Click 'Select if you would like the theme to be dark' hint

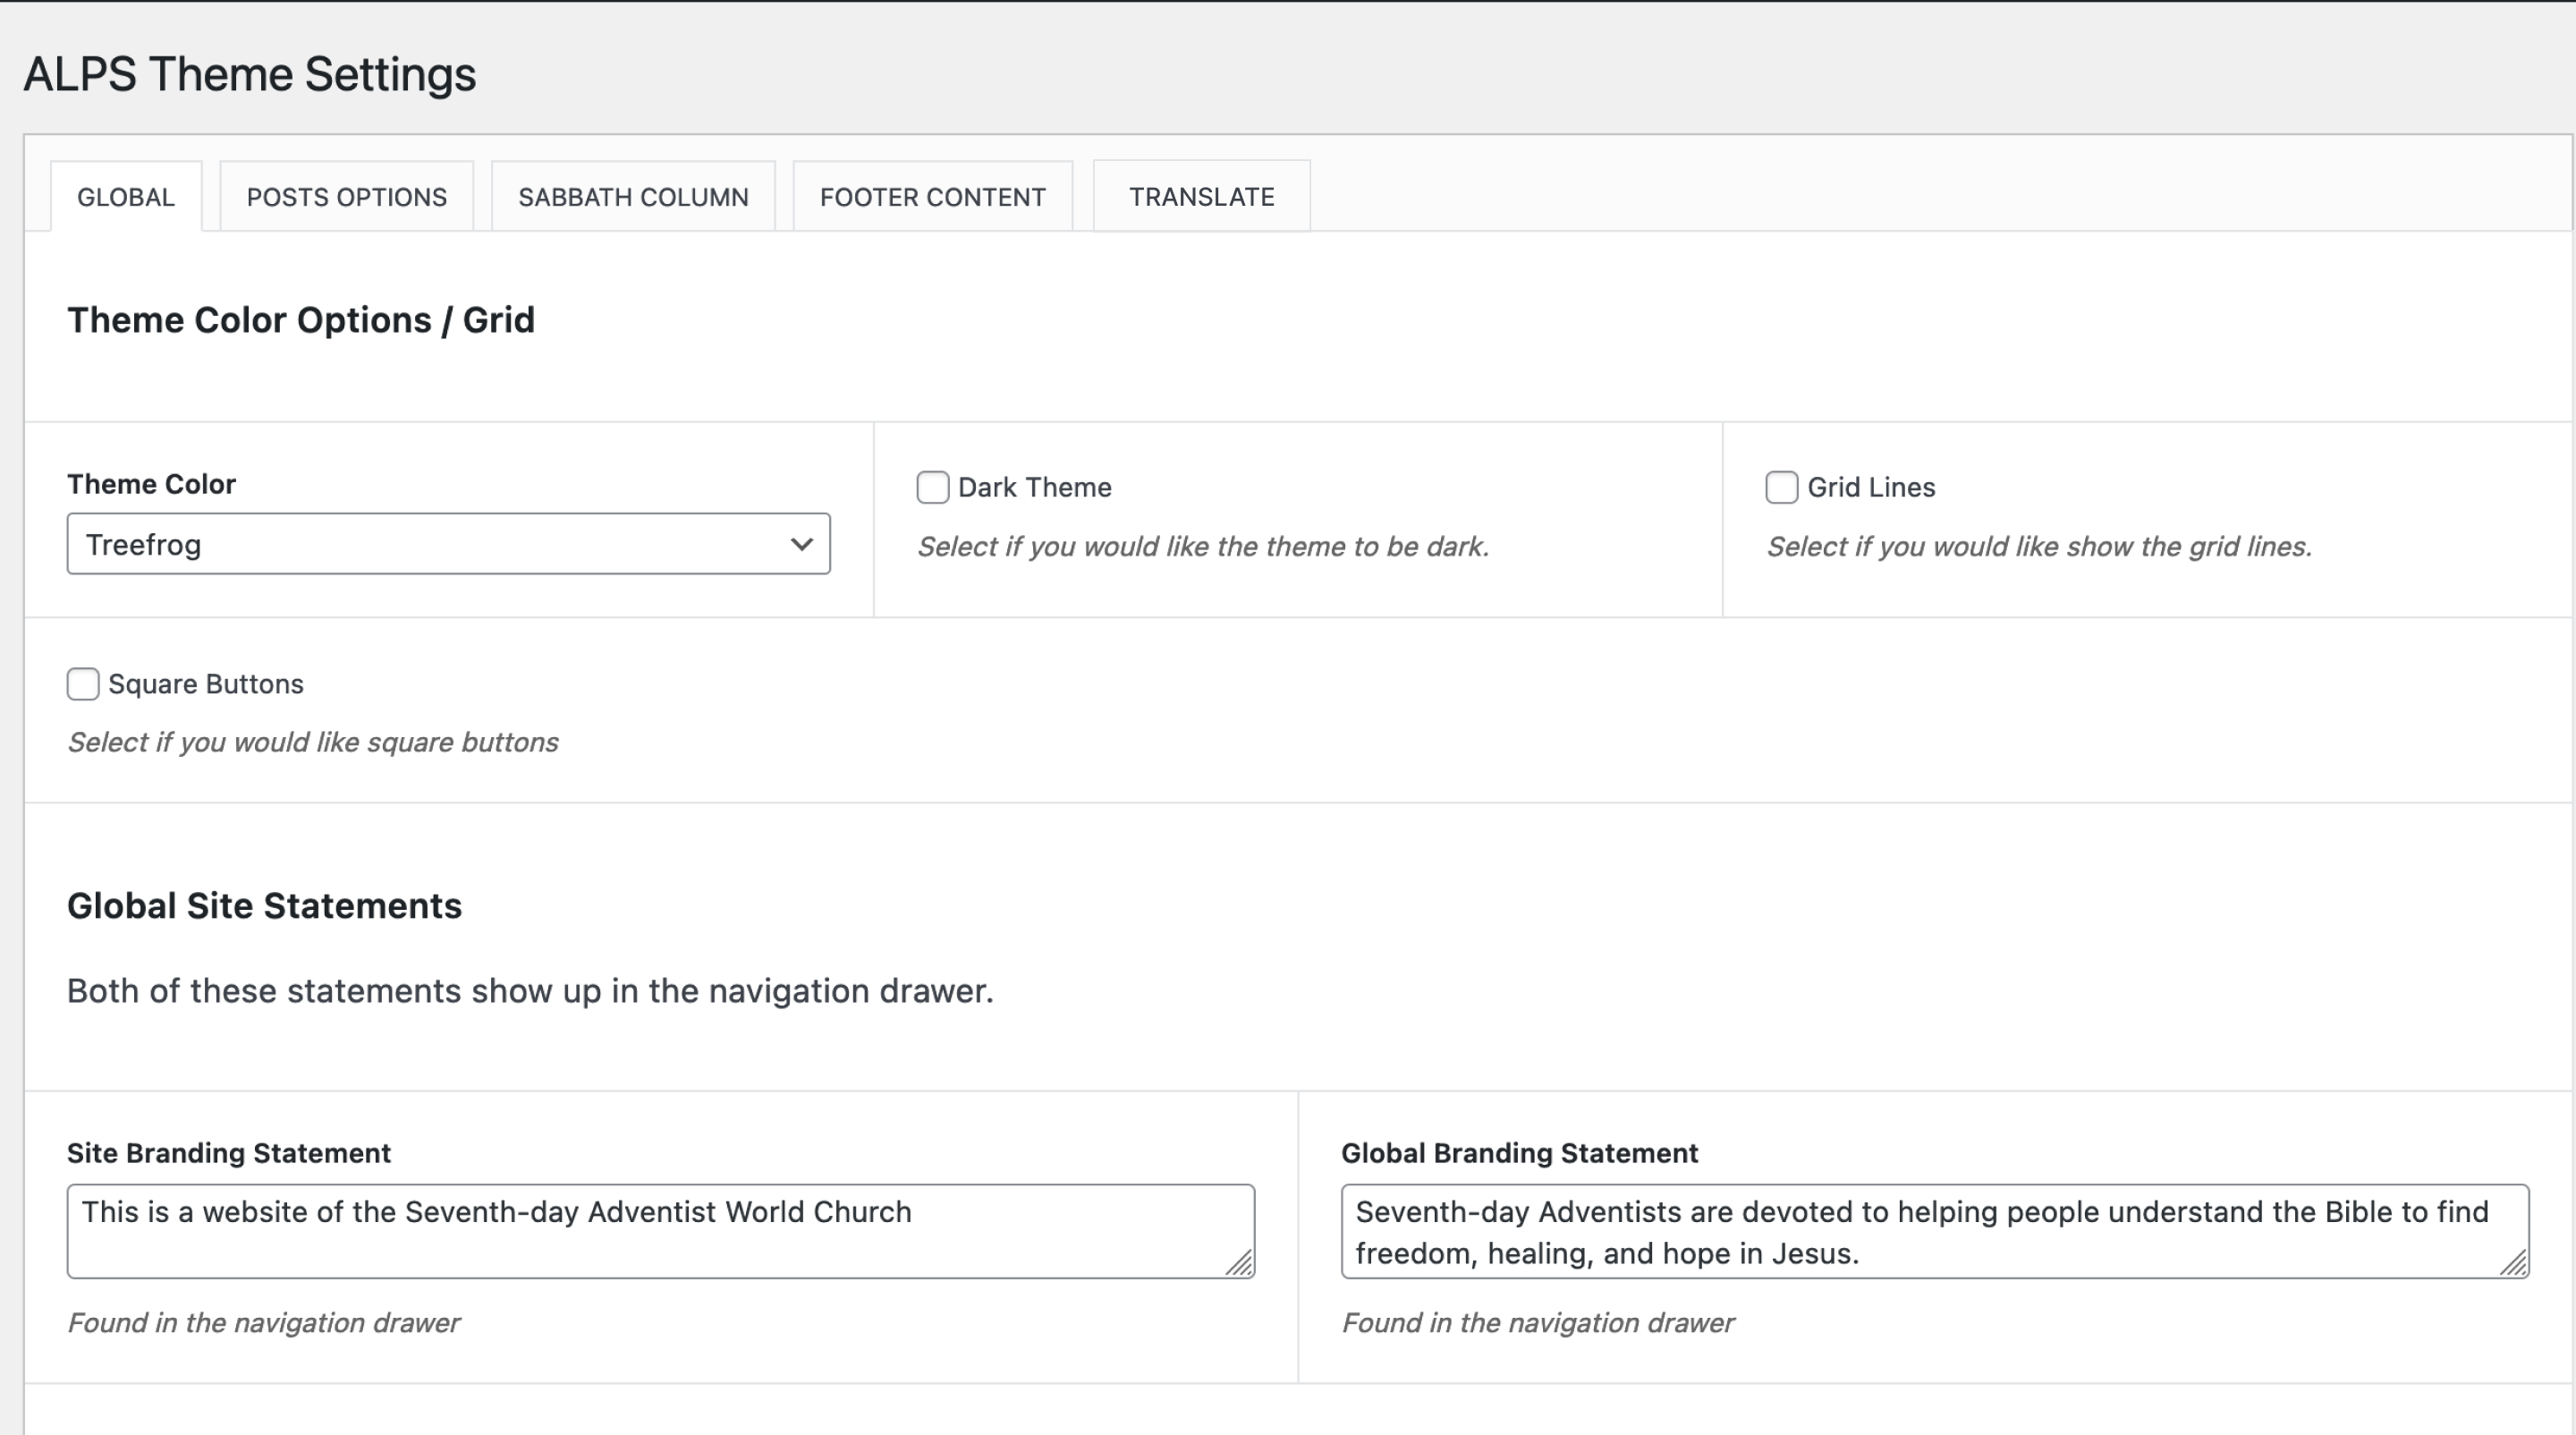pyautogui.click(x=1203, y=547)
